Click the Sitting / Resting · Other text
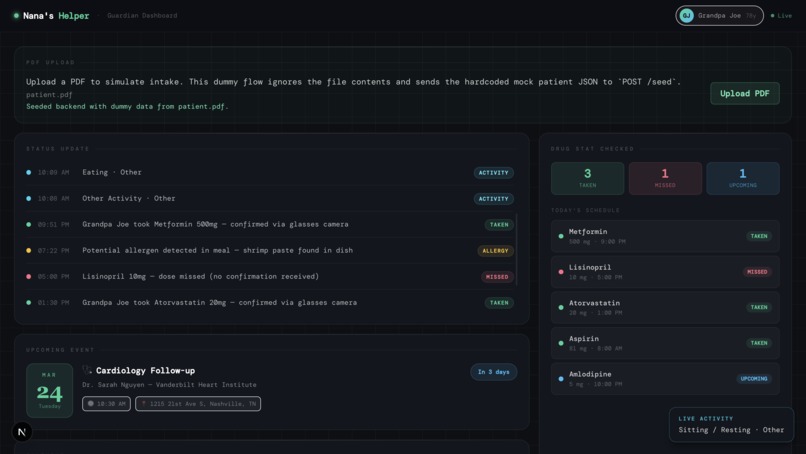This screenshot has height=454, width=806. (731, 430)
